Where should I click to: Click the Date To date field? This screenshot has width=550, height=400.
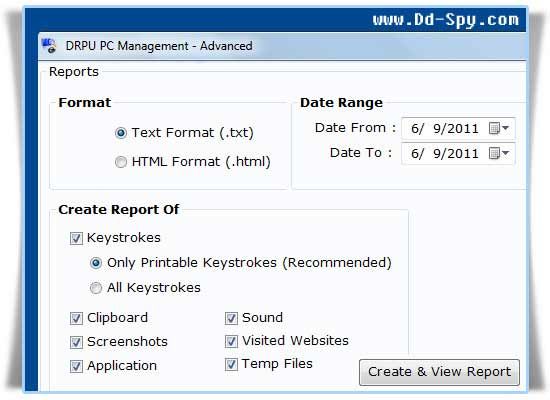point(458,153)
